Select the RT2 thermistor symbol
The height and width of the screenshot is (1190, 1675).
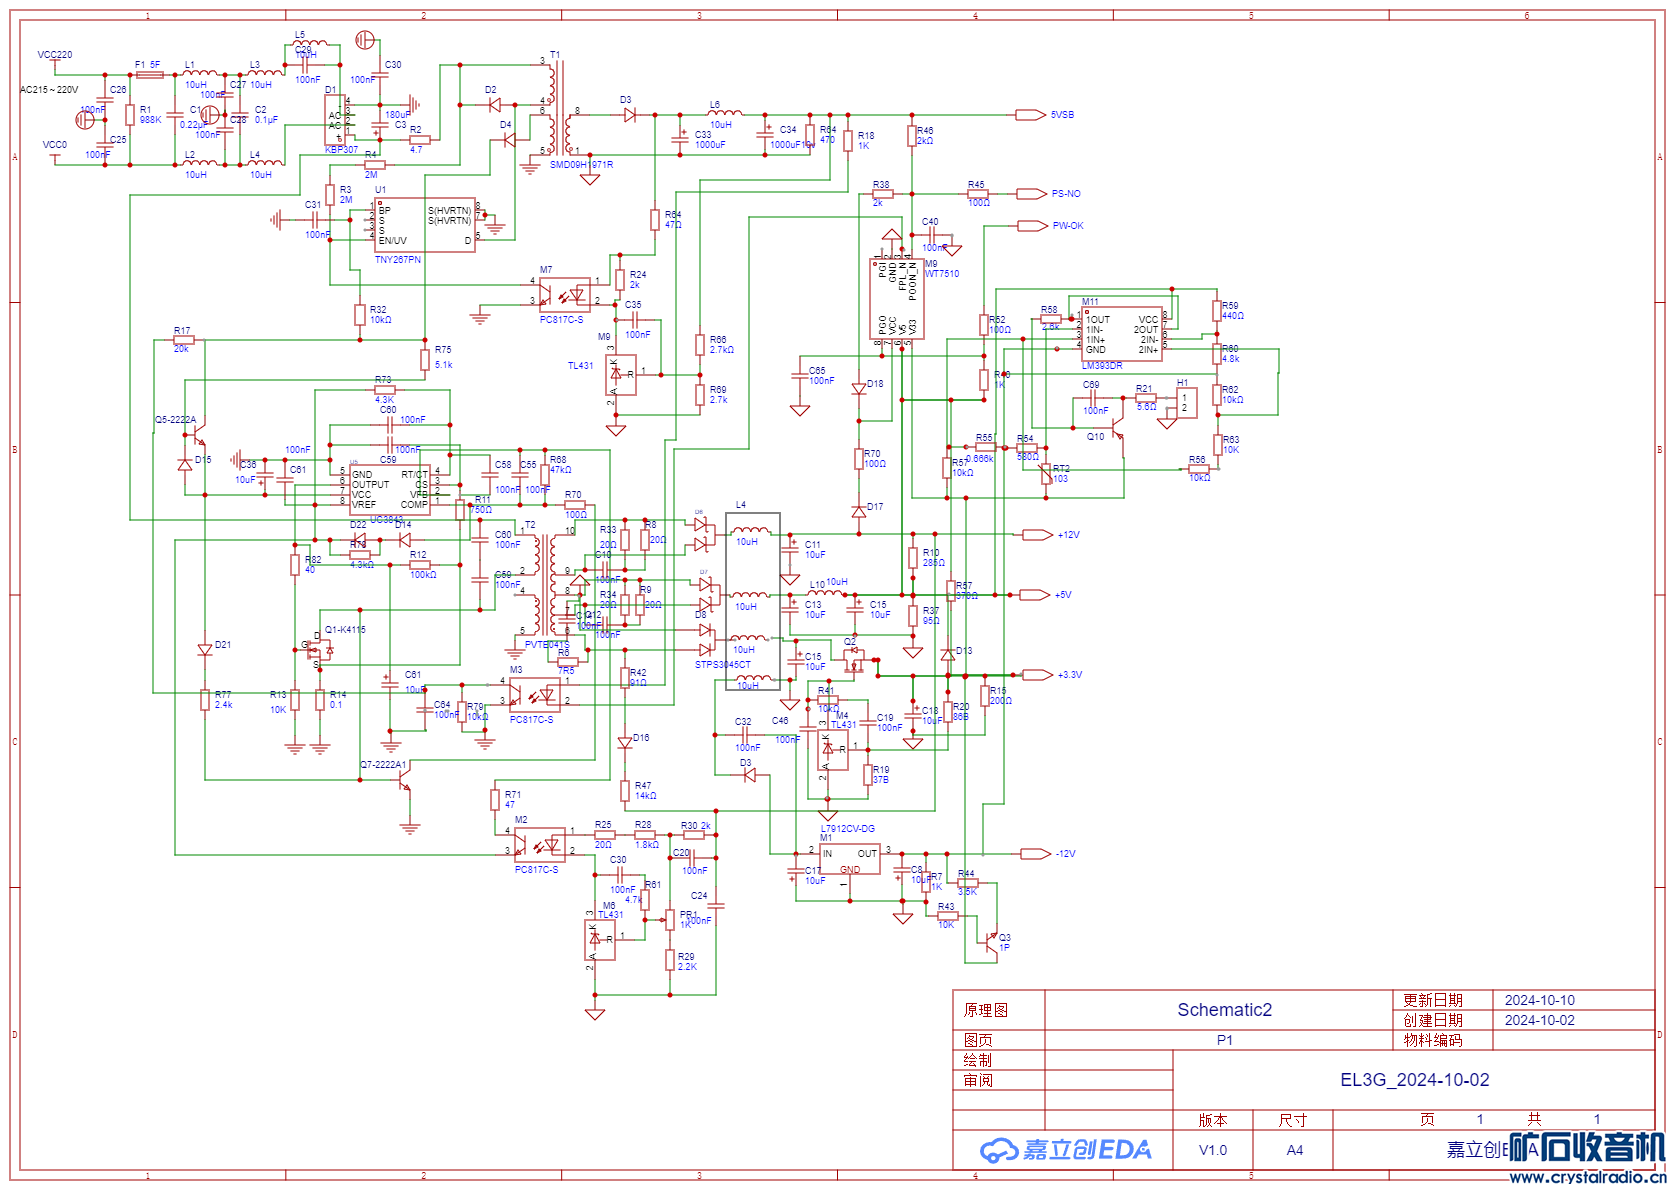tap(1046, 475)
